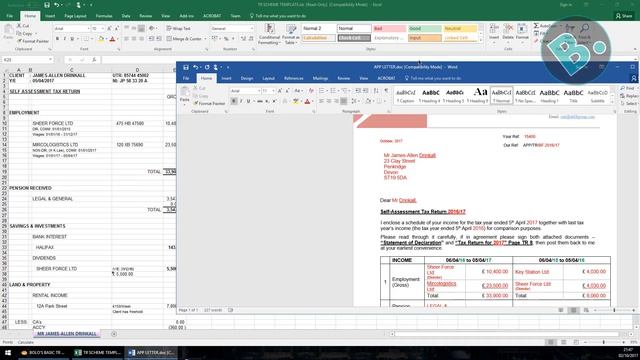
Task: Toggle Underline in Word ribbon
Action: [248, 101]
